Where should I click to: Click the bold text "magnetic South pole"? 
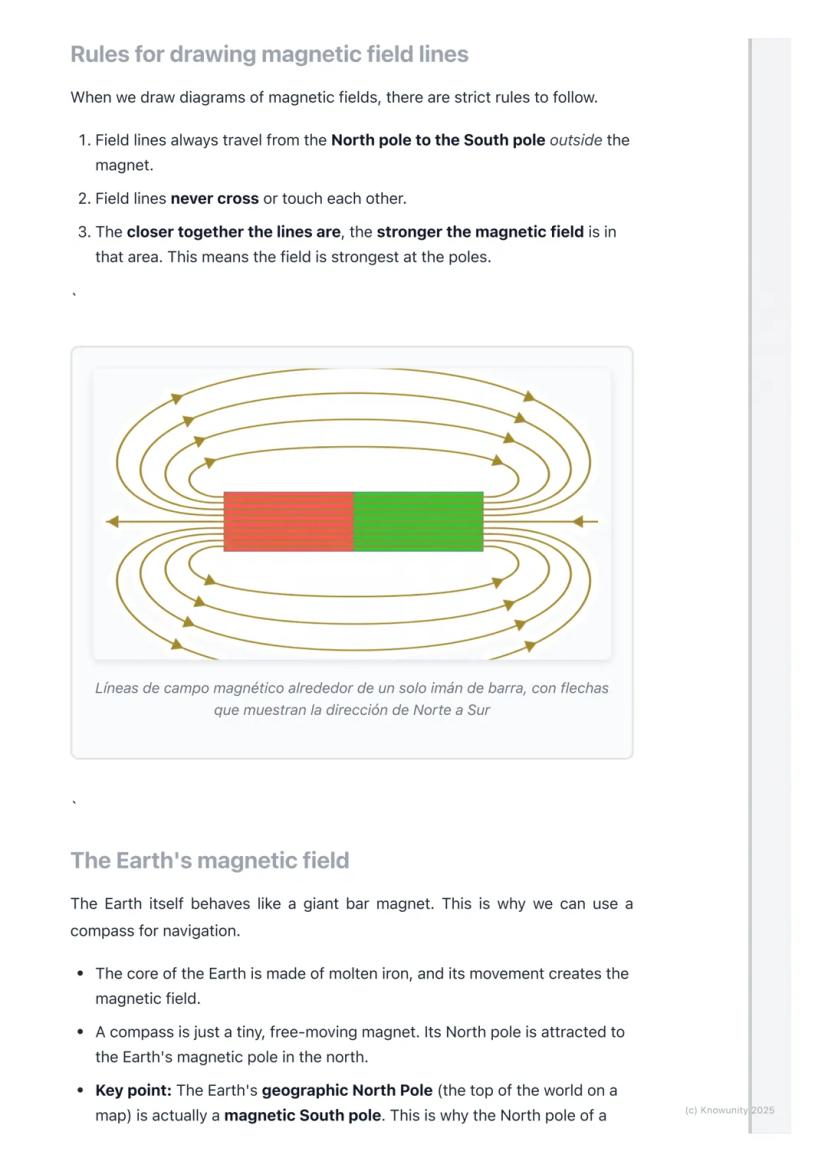pyautogui.click(x=302, y=1115)
